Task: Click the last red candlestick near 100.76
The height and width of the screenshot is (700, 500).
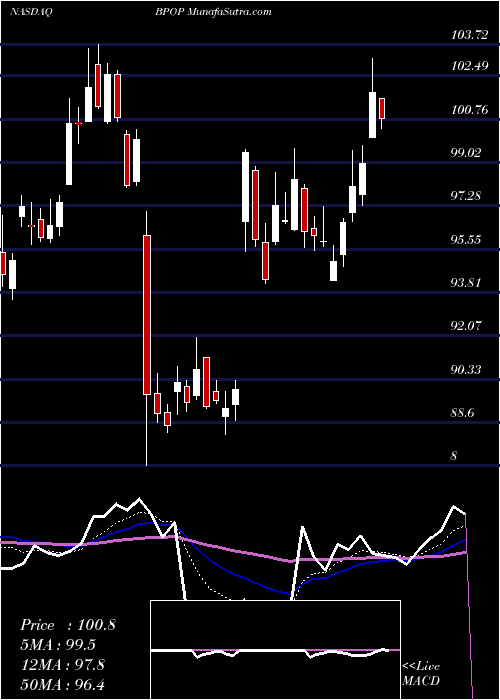Action: [x=382, y=108]
